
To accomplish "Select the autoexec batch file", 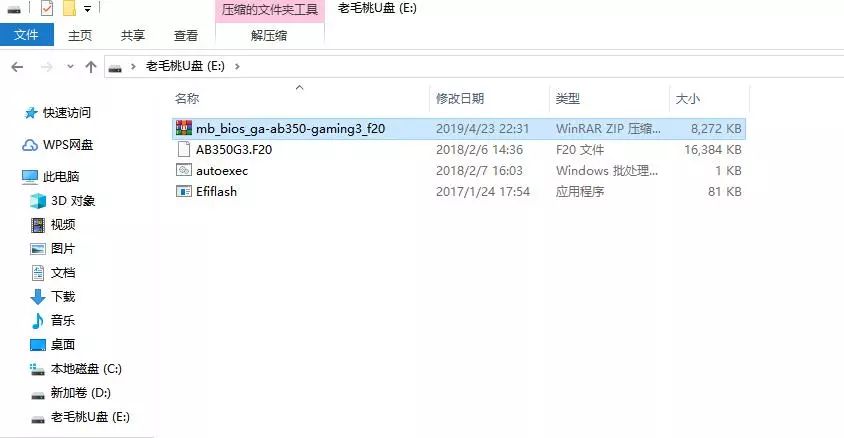I will [459, 171].
